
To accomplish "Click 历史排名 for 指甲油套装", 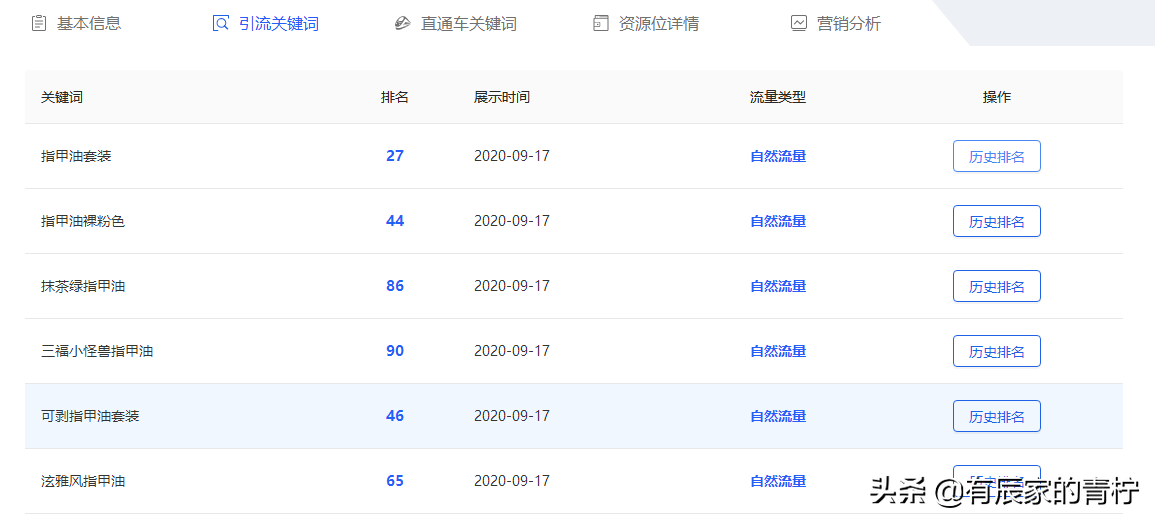I will point(997,156).
